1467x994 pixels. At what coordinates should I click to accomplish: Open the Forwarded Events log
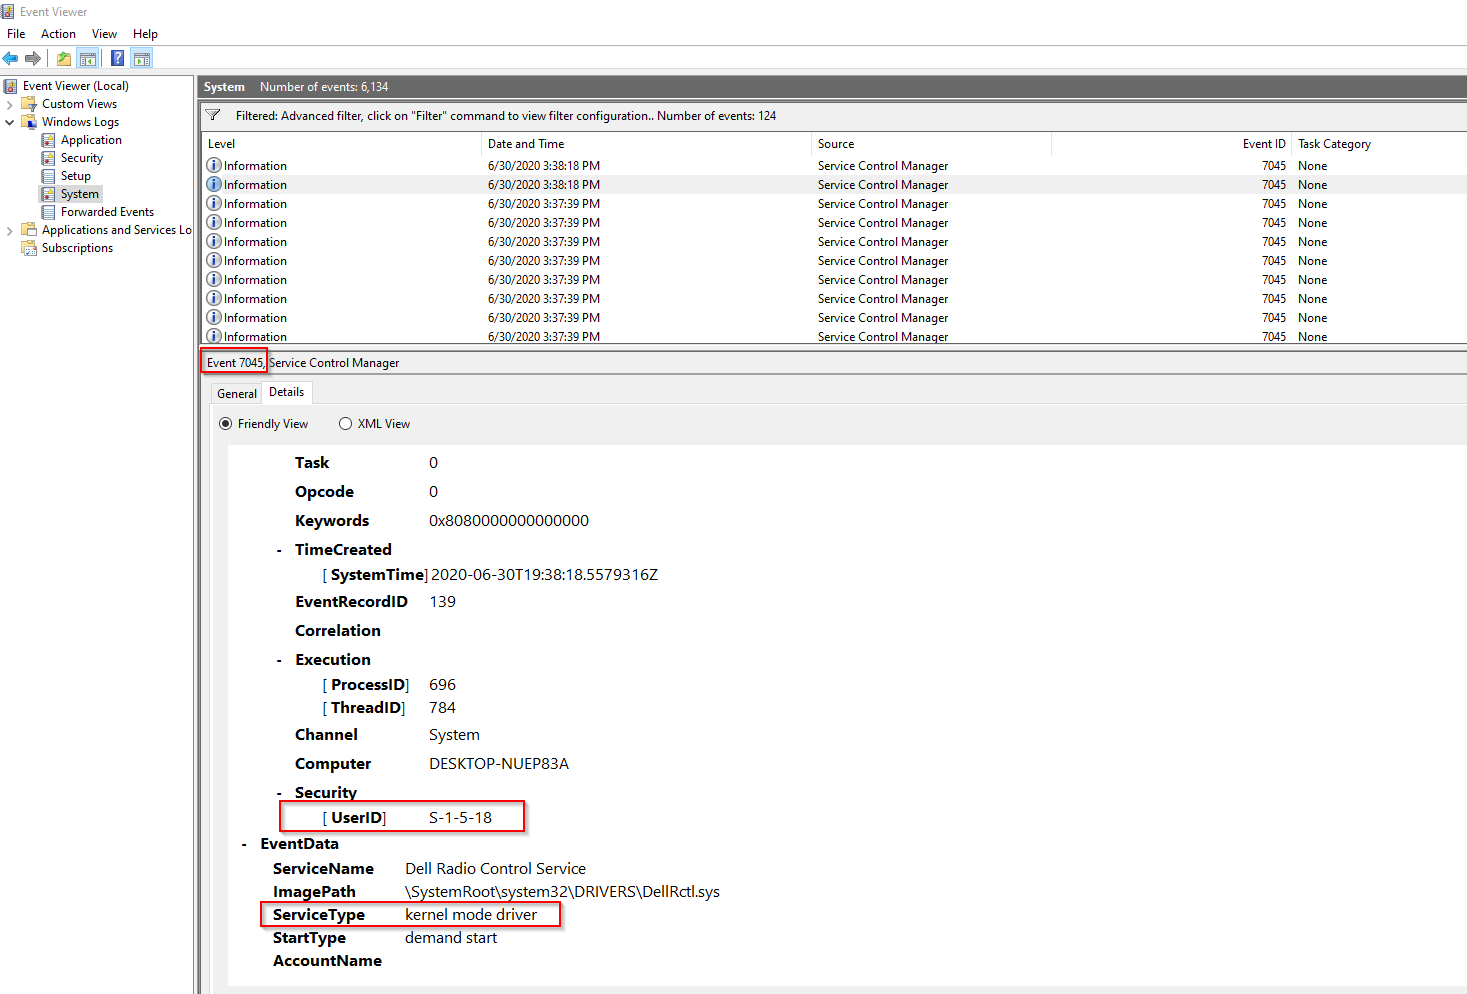click(107, 212)
